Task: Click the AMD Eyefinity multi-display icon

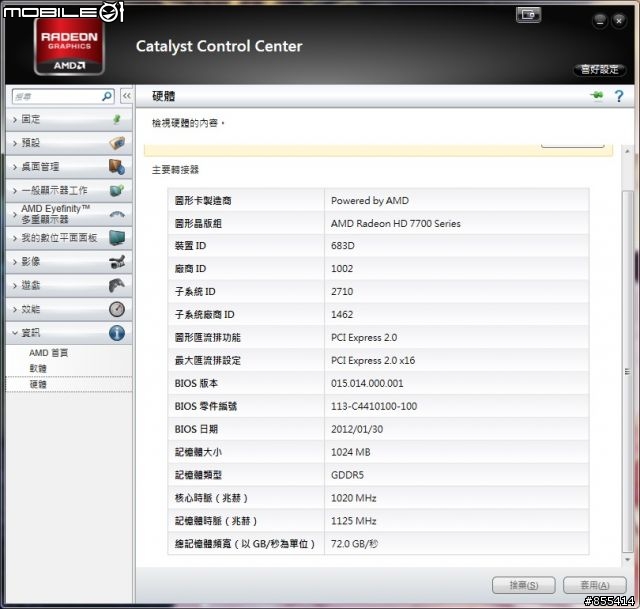Action: (x=117, y=214)
